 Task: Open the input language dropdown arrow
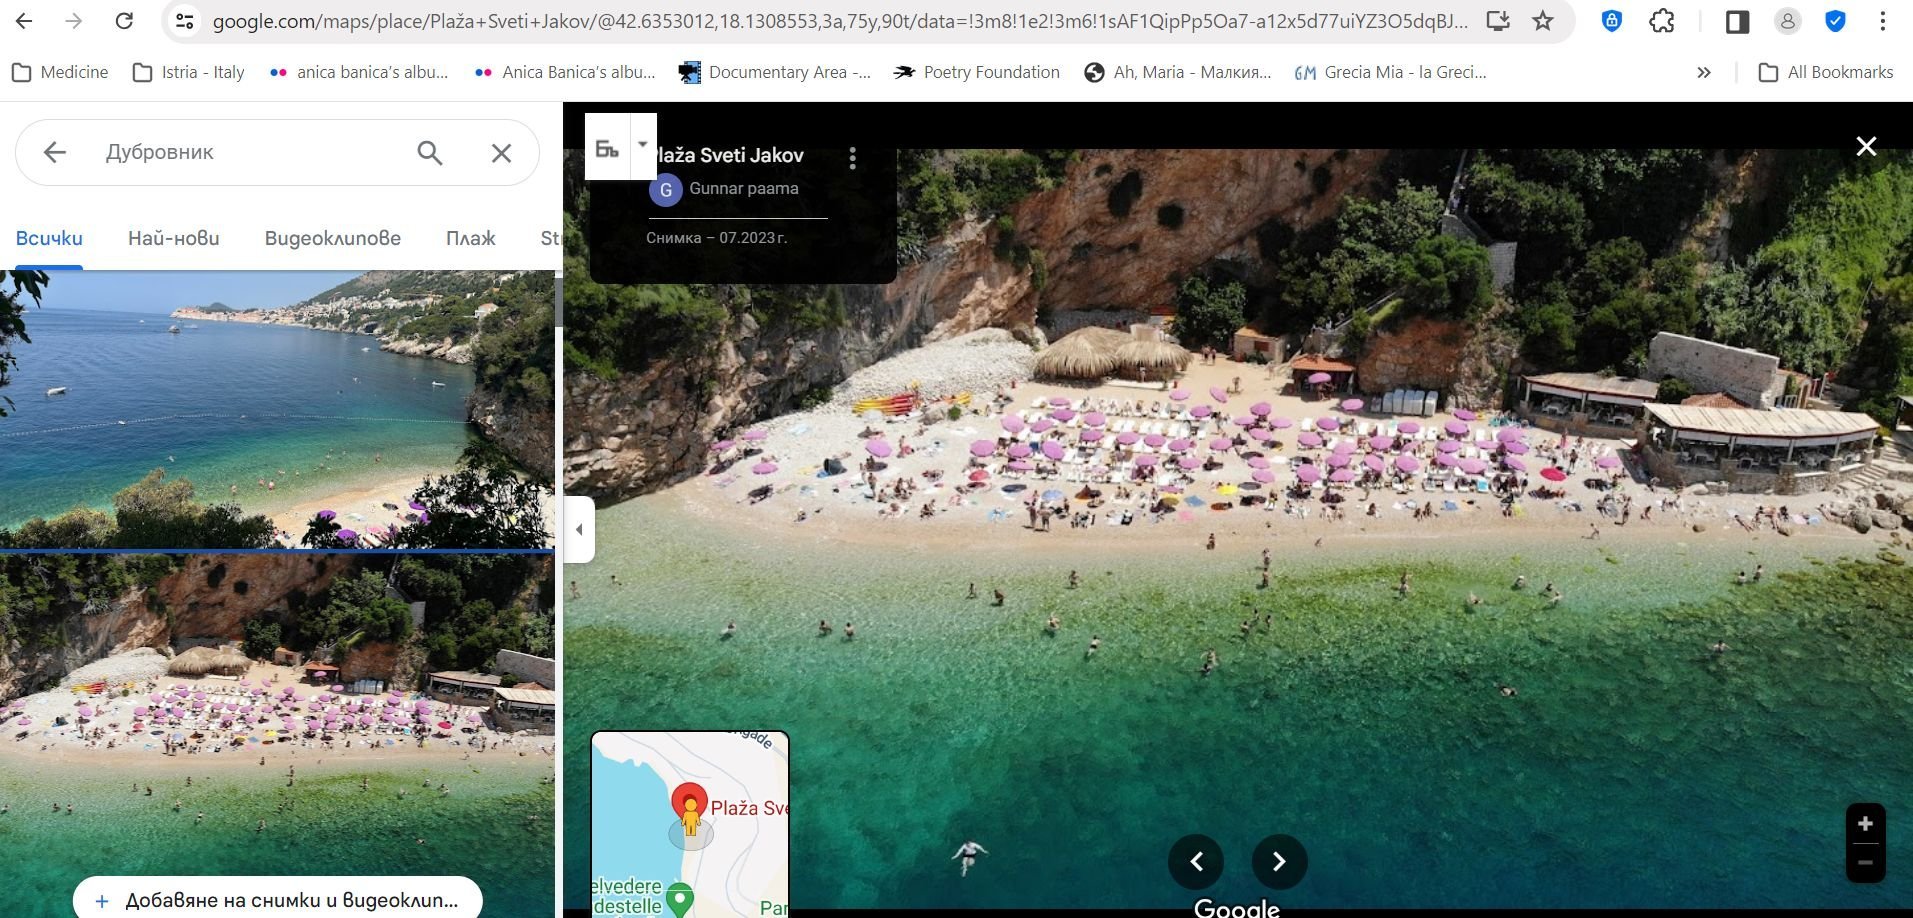[643, 145]
